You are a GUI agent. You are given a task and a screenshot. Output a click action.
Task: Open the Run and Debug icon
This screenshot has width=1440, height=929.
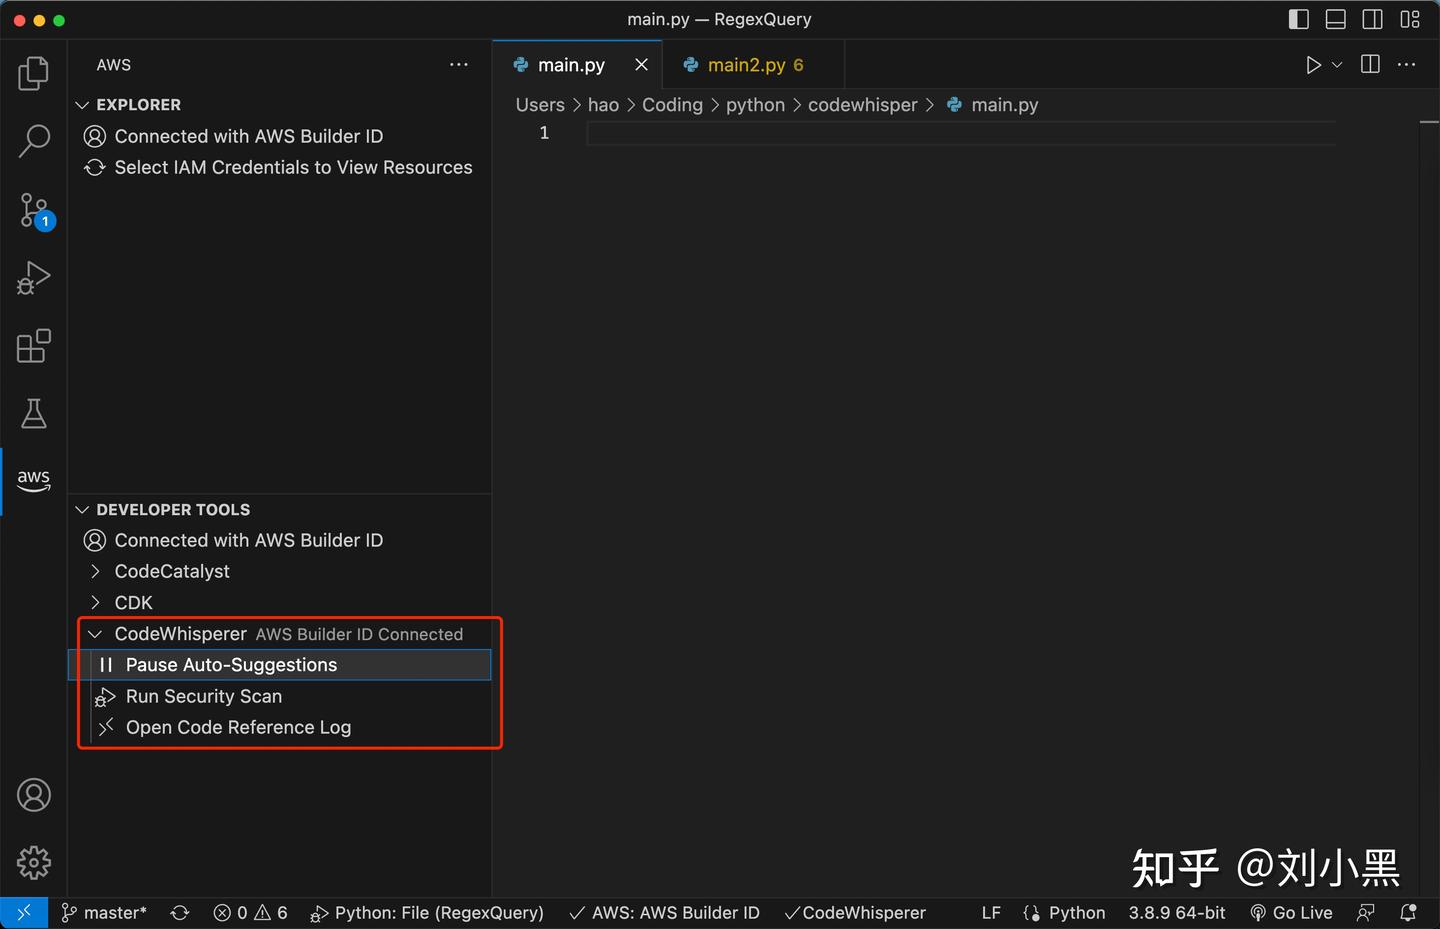coord(34,278)
